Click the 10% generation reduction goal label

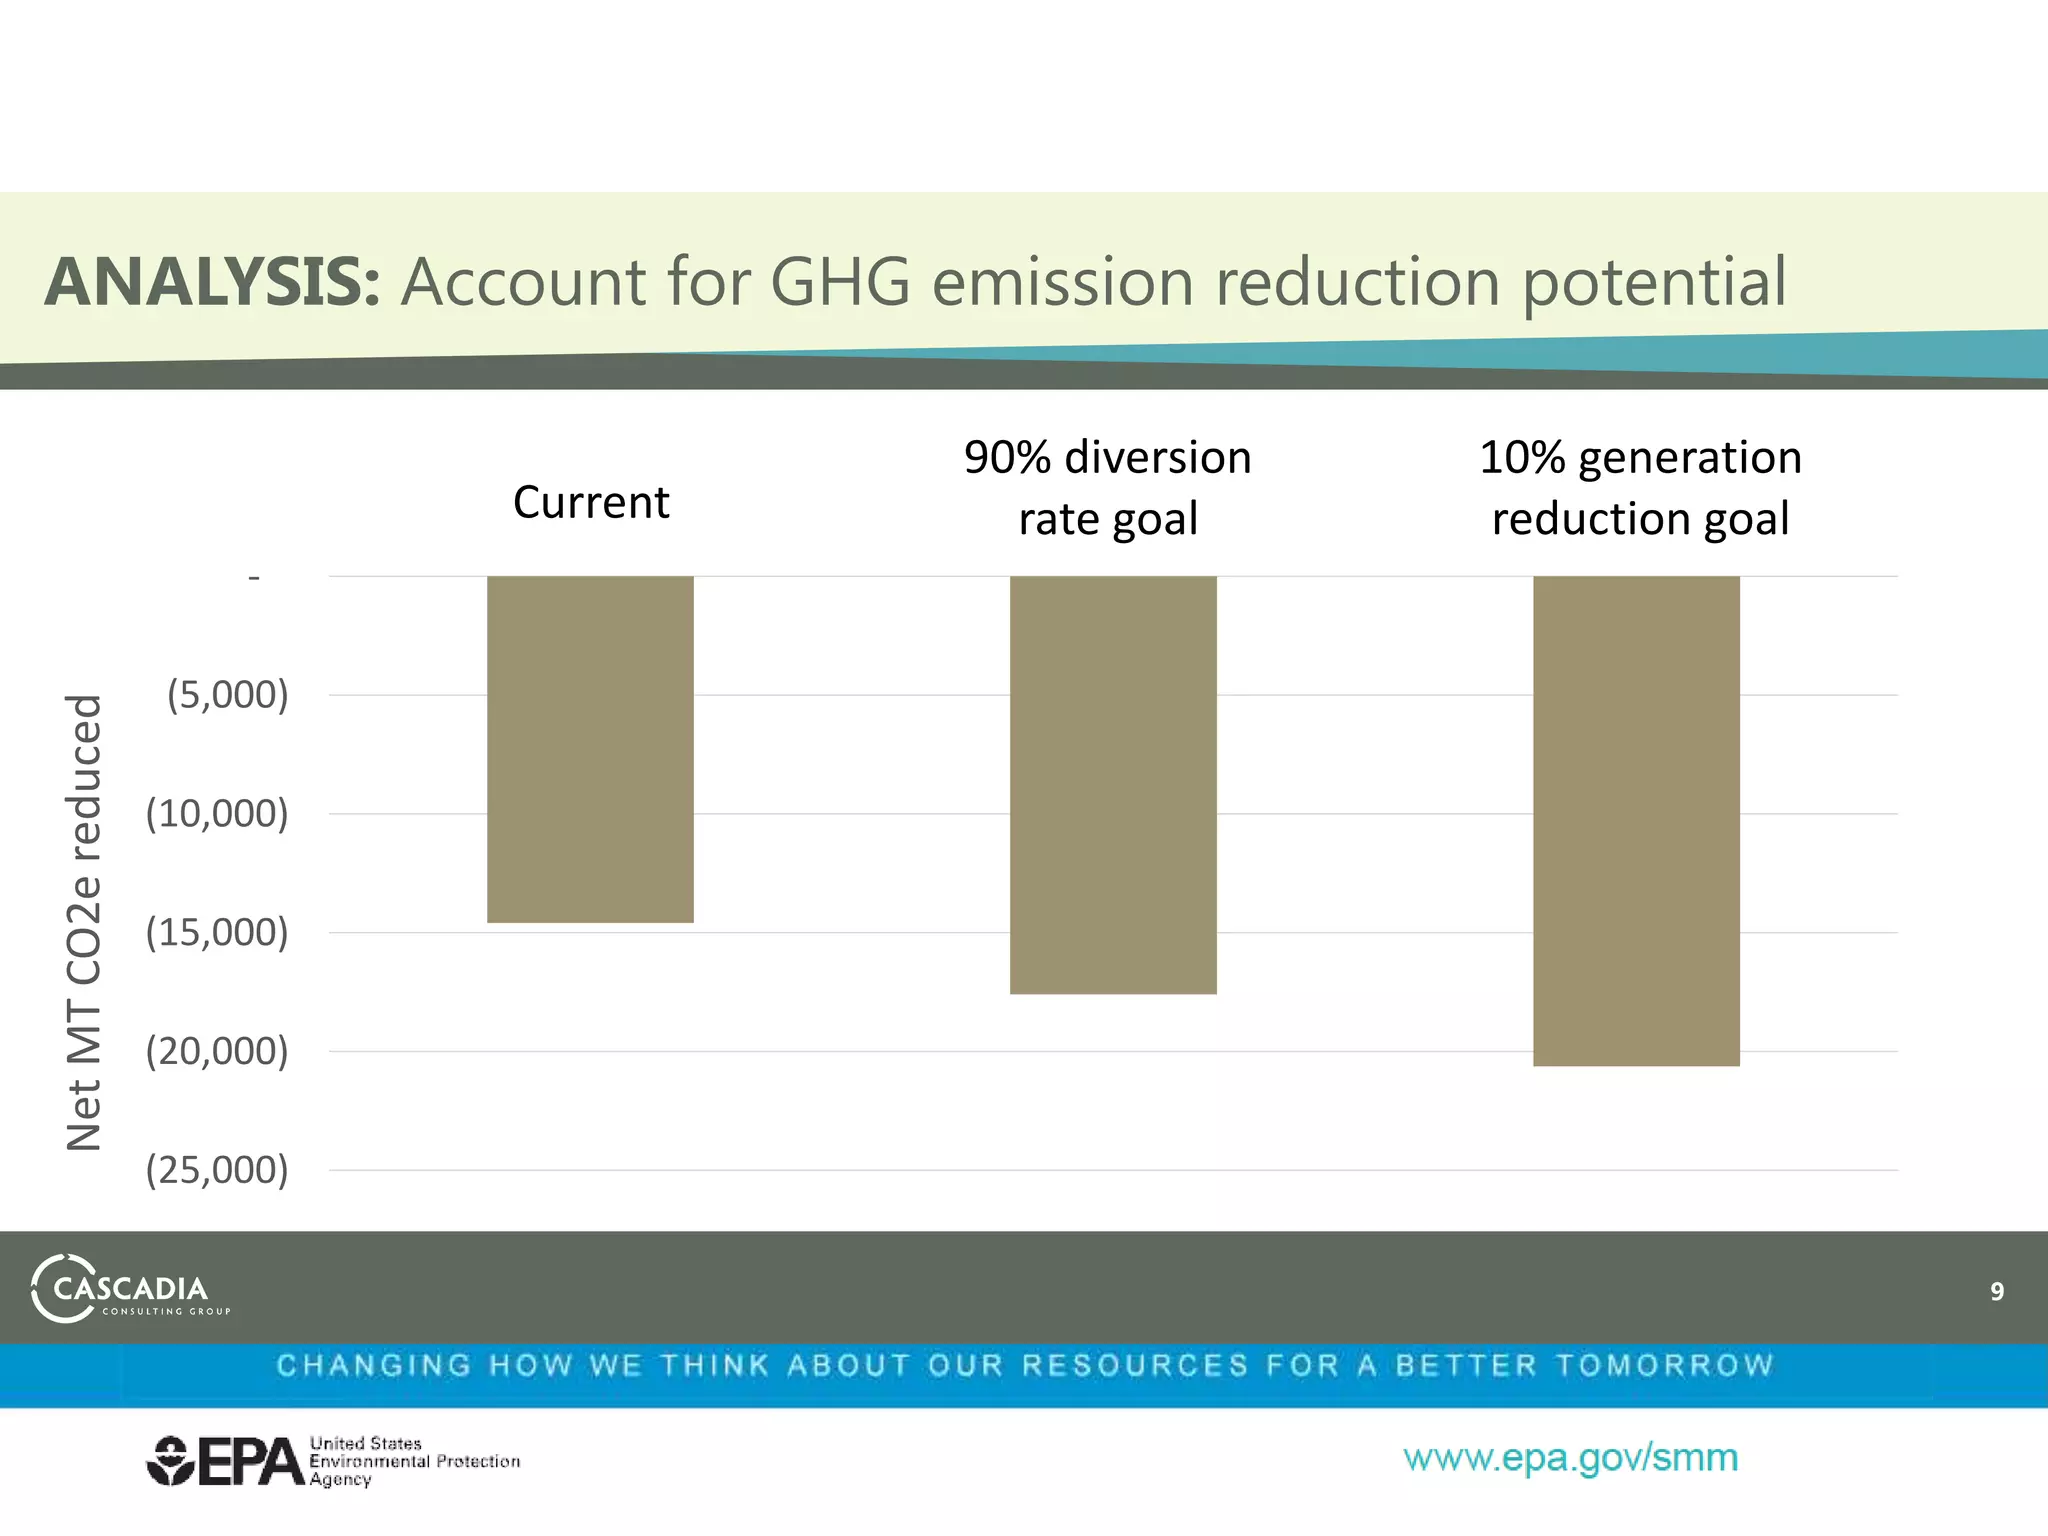[x=1640, y=488]
